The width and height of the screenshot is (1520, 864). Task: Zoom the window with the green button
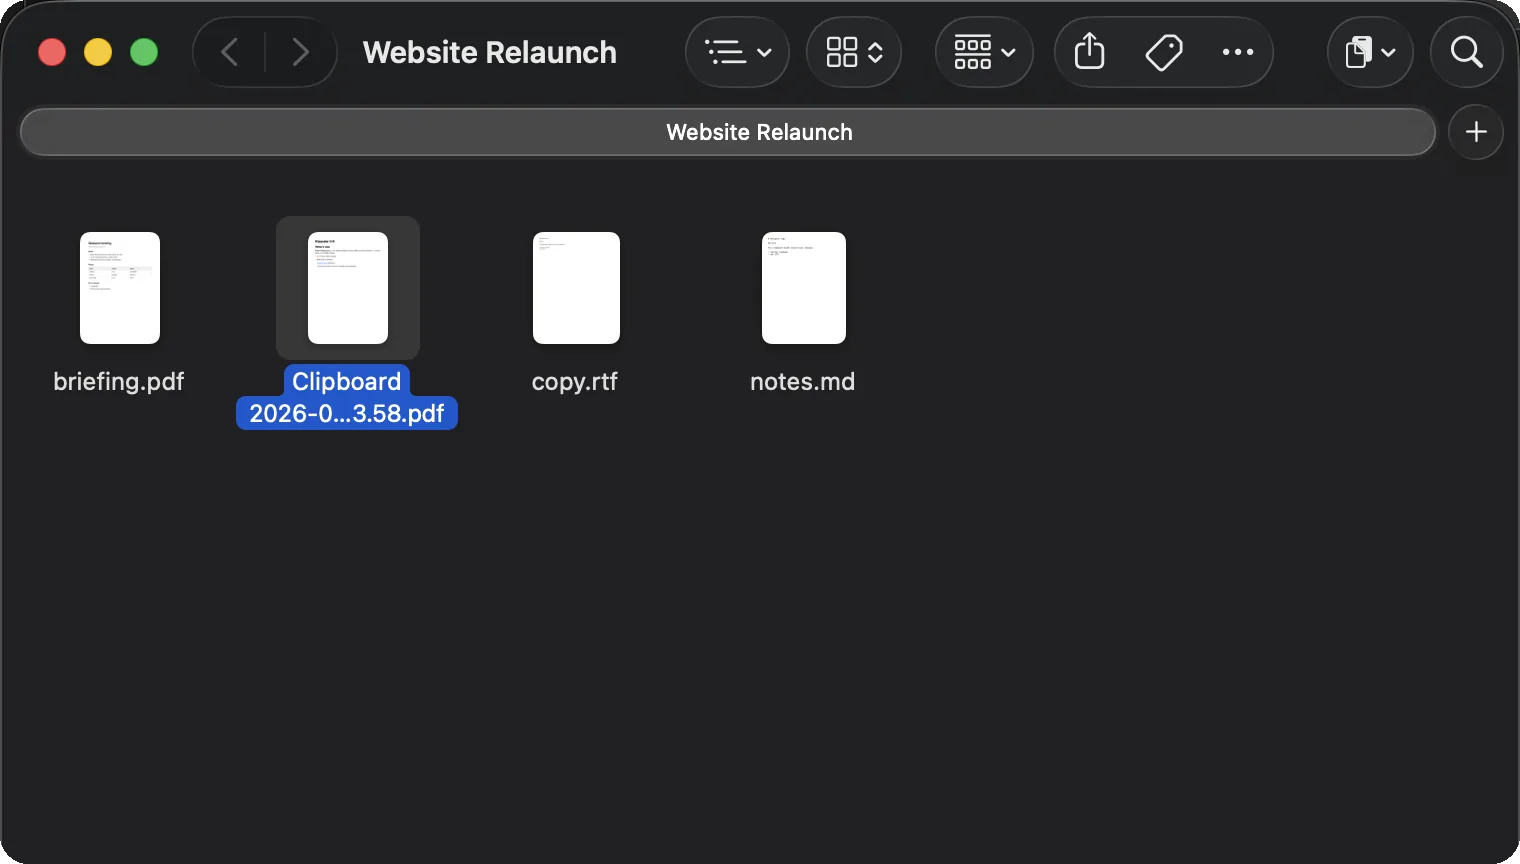(x=144, y=52)
